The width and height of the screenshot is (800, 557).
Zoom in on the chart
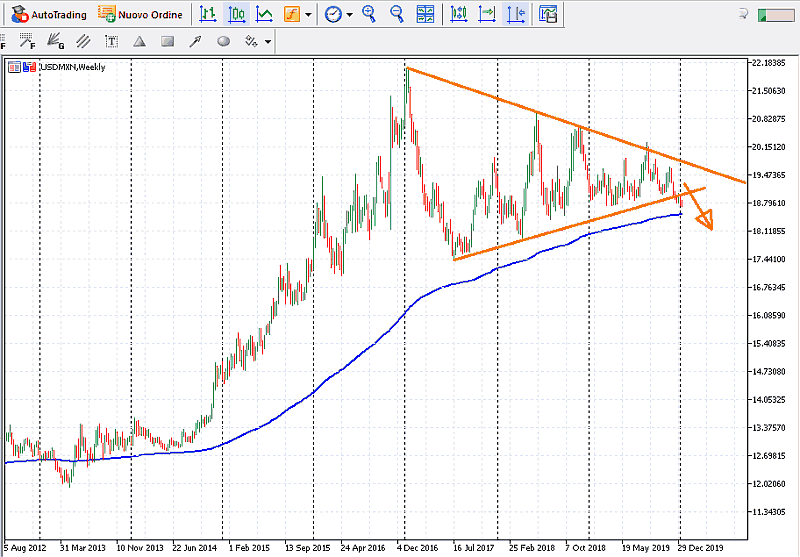[370, 14]
